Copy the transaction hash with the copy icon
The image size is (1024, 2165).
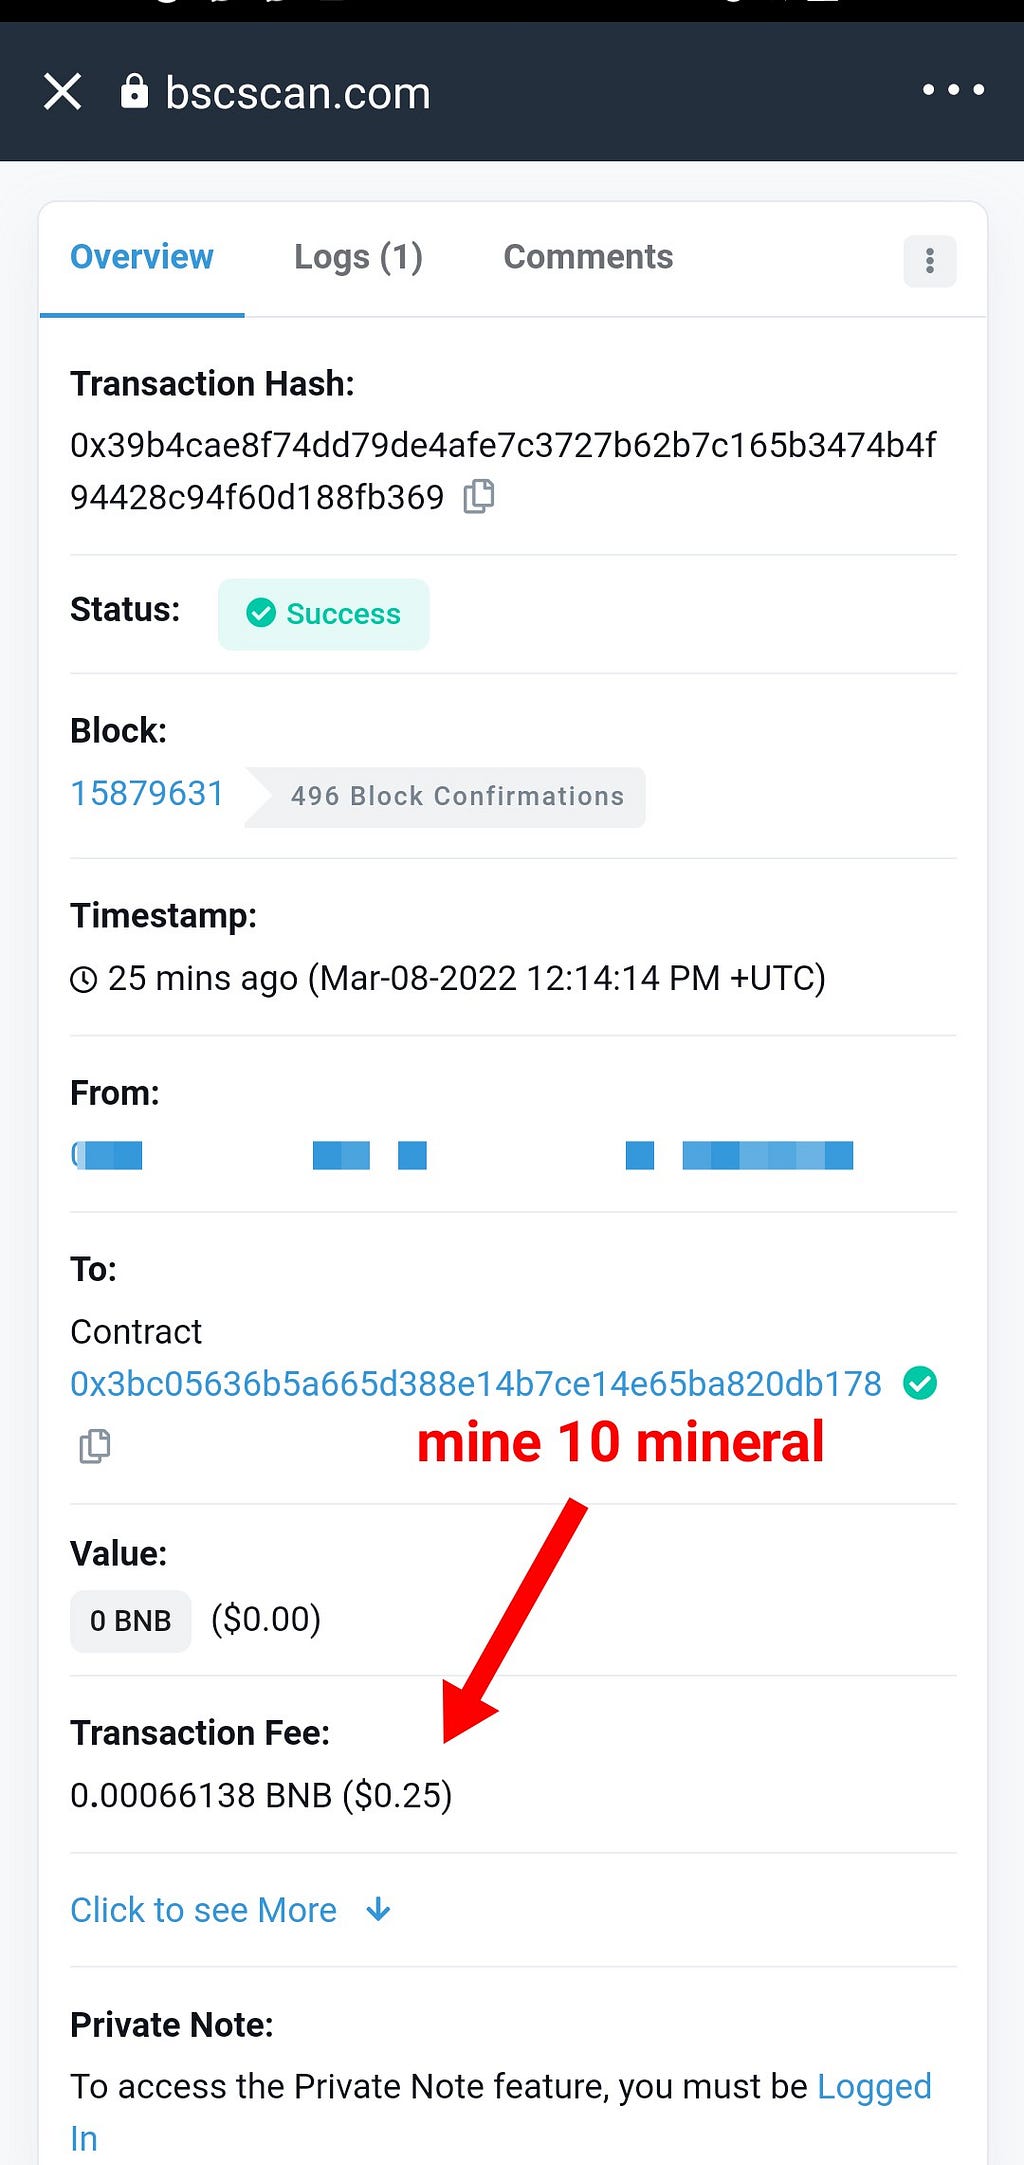(x=479, y=496)
